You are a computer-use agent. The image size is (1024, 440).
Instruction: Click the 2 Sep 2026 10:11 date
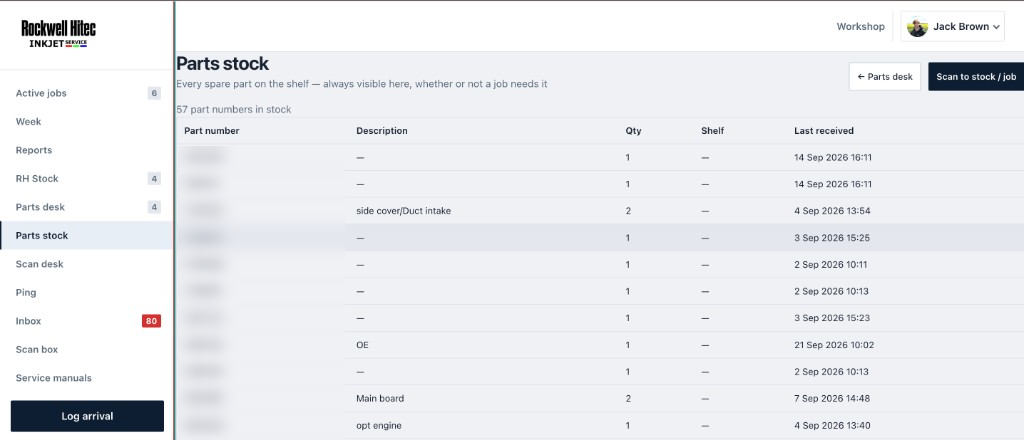tap(831, 264)
